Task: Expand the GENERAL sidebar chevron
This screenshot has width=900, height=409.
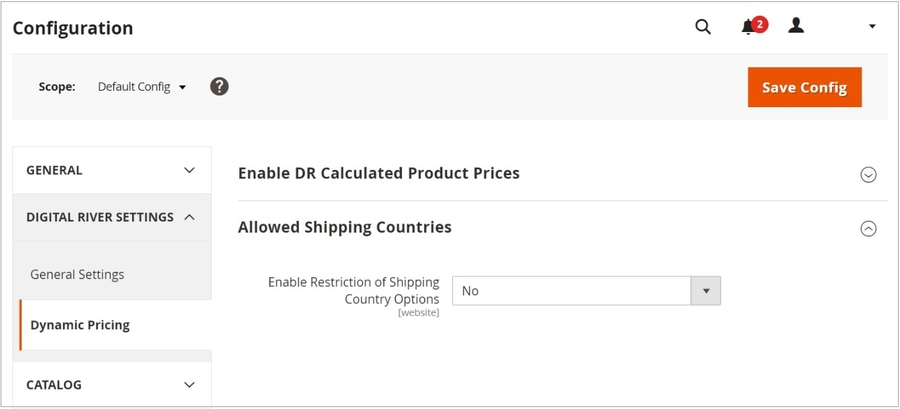Action: pyautogui.click(x=190, y=170)
